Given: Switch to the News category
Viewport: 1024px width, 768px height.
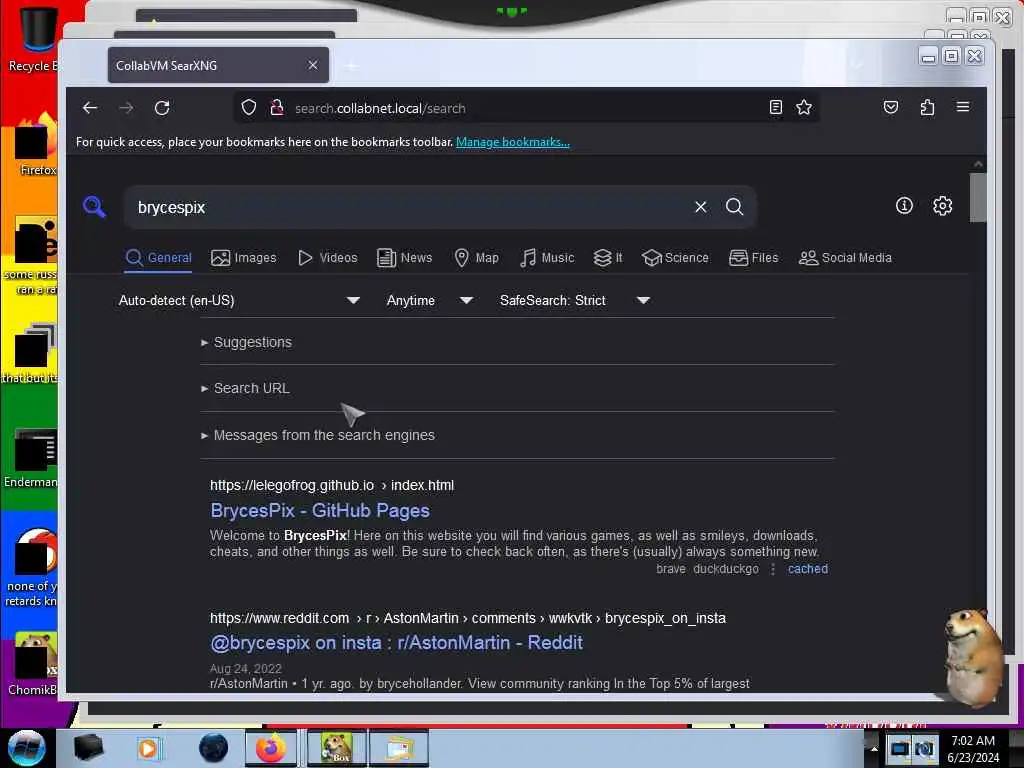Looking at the screenshot, I should coord(405,258).
